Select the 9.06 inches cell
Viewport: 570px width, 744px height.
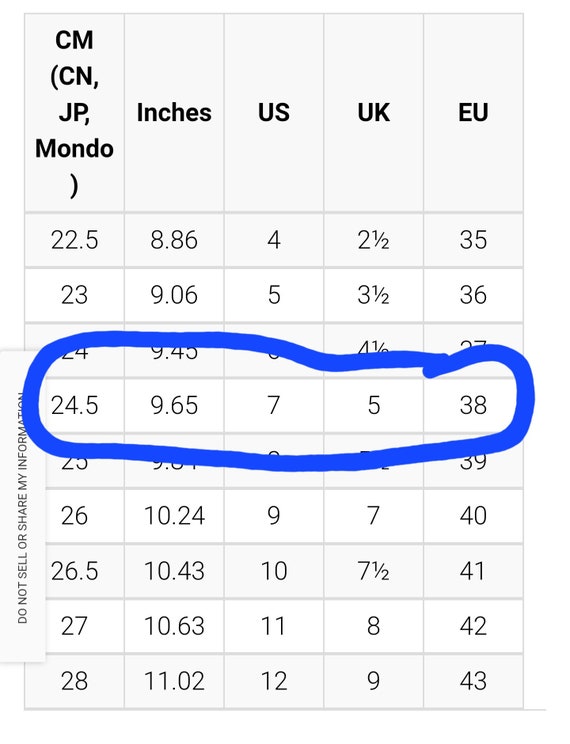click(174, 295)
